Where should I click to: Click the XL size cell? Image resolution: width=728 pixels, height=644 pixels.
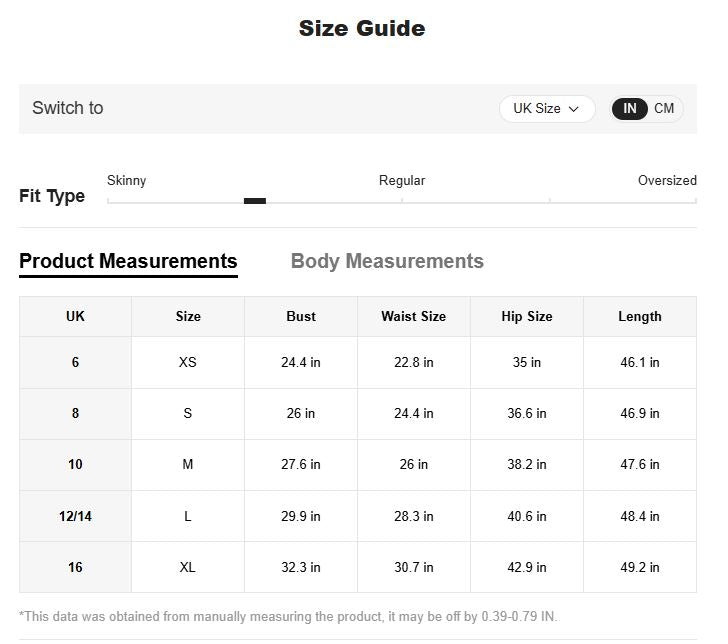click(188, 568)
